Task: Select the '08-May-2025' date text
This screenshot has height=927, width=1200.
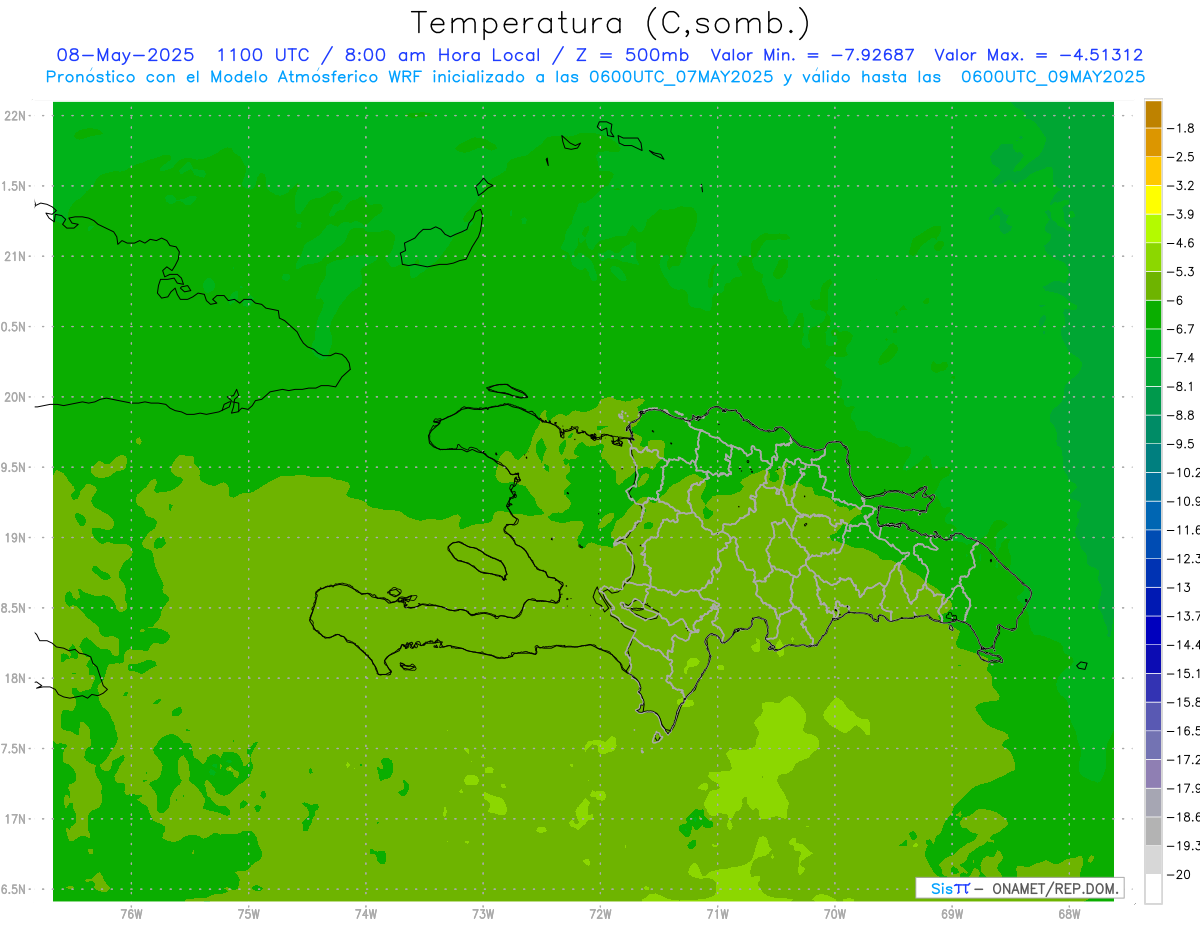Action: [125, 56]
